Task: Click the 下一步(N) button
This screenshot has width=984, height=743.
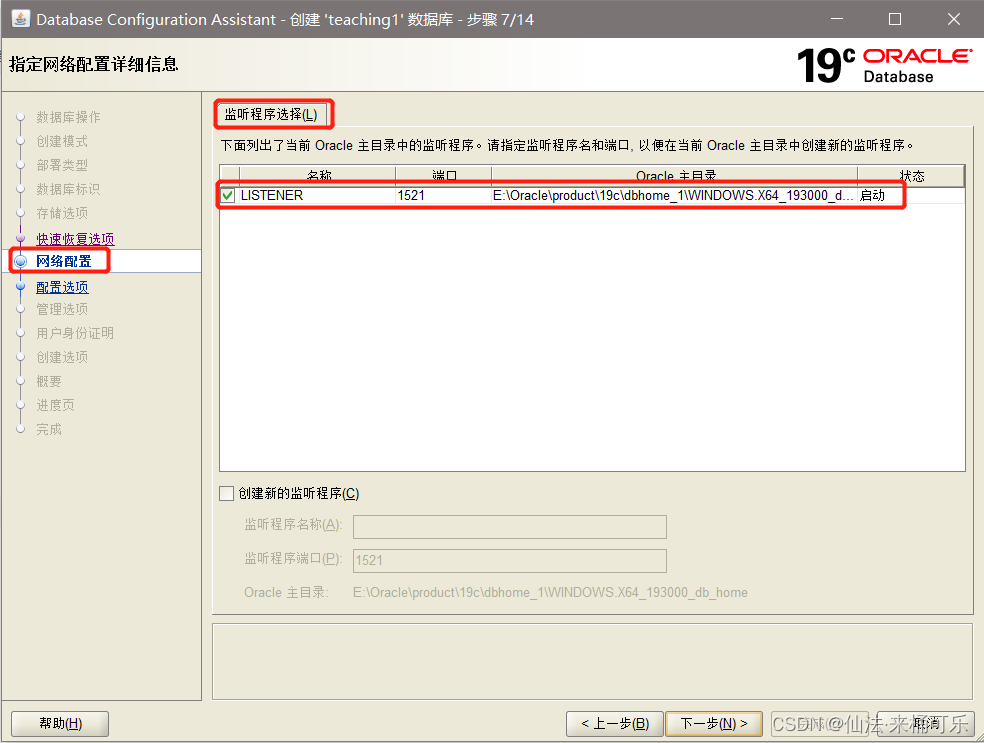Action: point(714,724)
